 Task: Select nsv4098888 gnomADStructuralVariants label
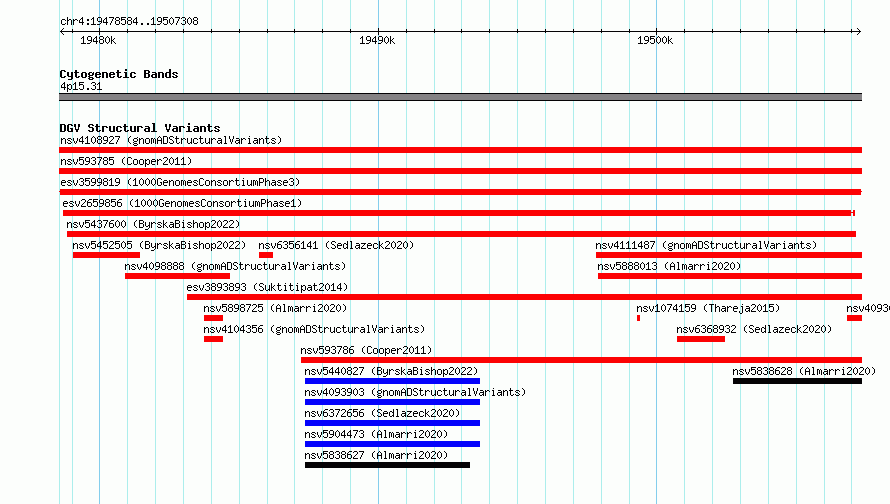pyautogui.click(x=235, y=266)
